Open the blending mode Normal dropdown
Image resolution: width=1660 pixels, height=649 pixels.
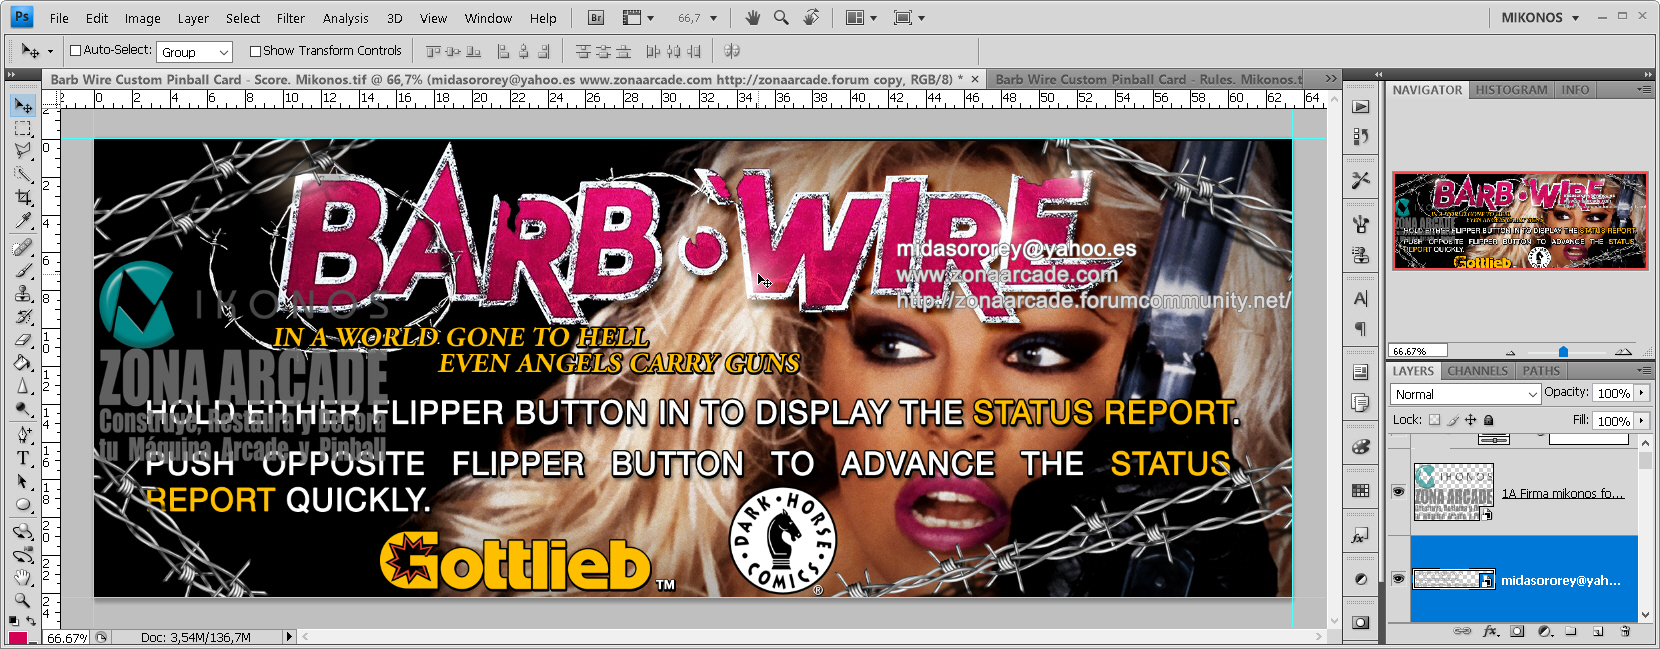pyautogui.click(x=1465, y=394)
